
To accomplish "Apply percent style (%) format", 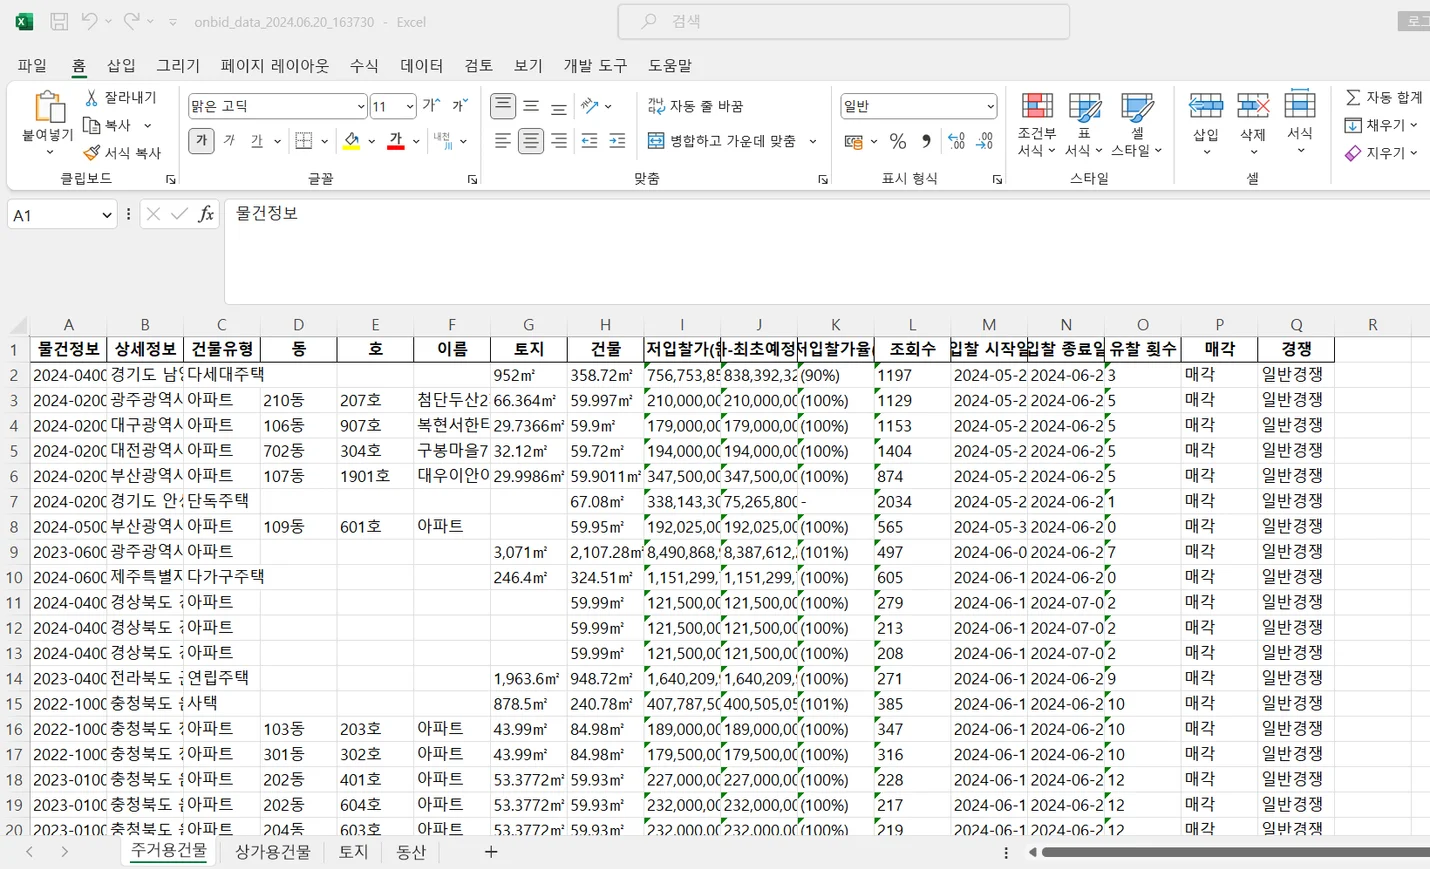I will click(898, 142).
